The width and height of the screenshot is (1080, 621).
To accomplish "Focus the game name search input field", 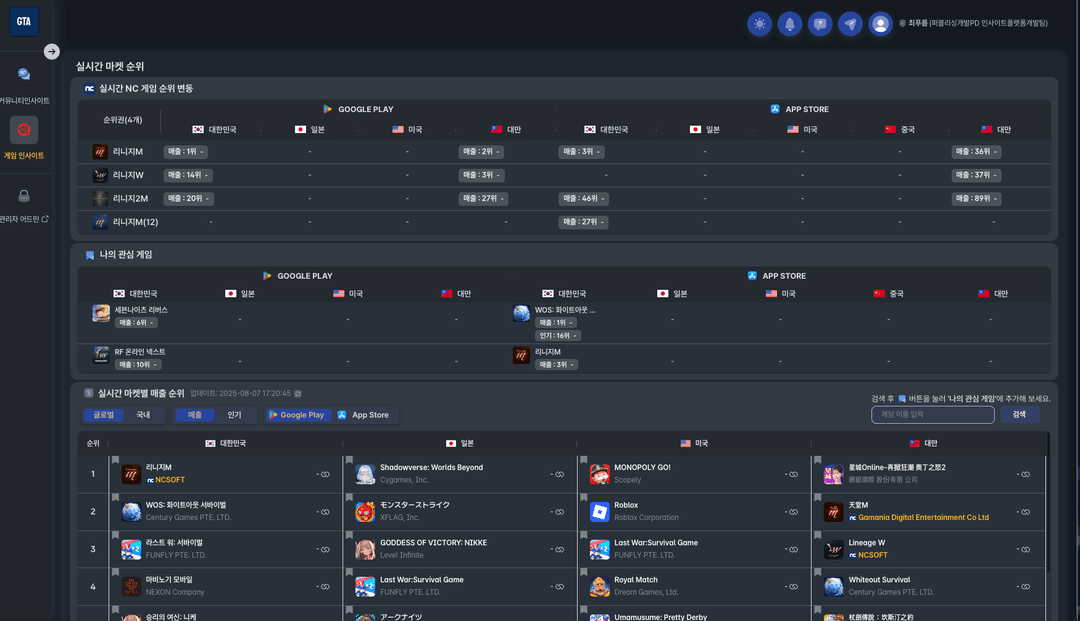I will (x=932, y=414).
